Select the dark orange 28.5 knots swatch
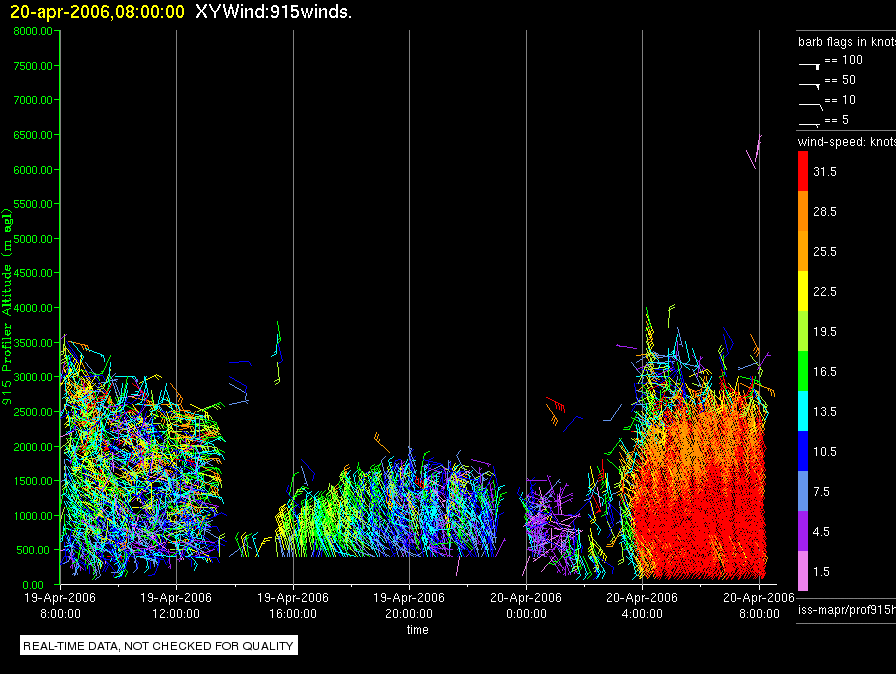The width and height of the screenshot is (896, 674). (x=803, y=211)
